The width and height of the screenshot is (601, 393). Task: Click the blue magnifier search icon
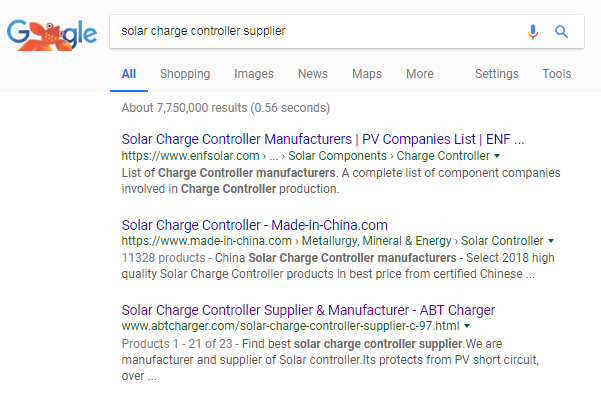click(562, 31)
